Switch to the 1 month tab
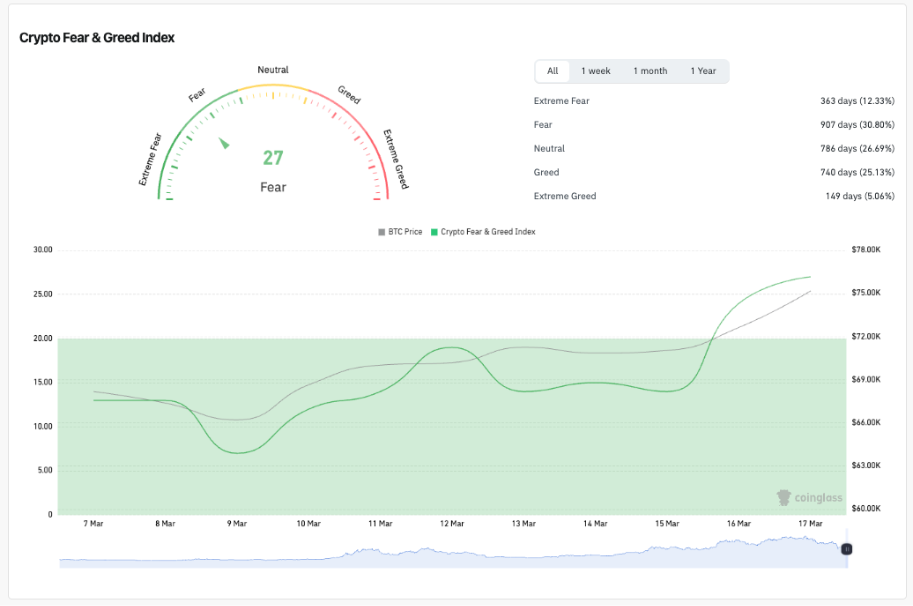 point(650,71)
